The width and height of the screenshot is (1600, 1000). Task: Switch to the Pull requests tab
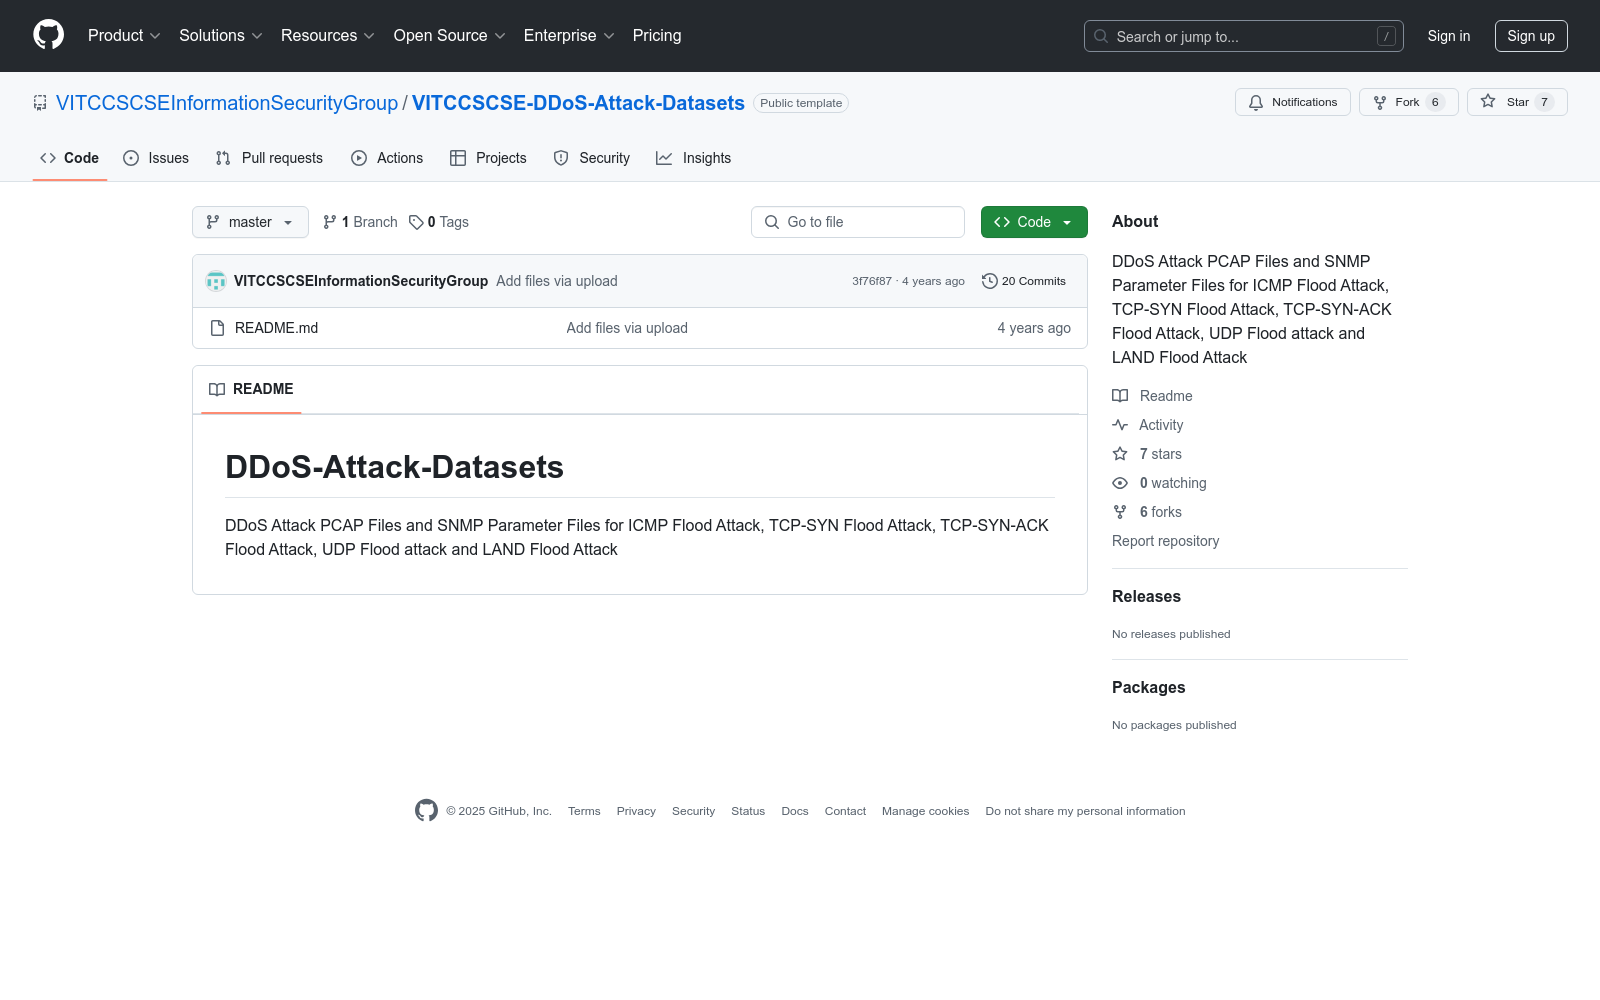pos(269,158)
